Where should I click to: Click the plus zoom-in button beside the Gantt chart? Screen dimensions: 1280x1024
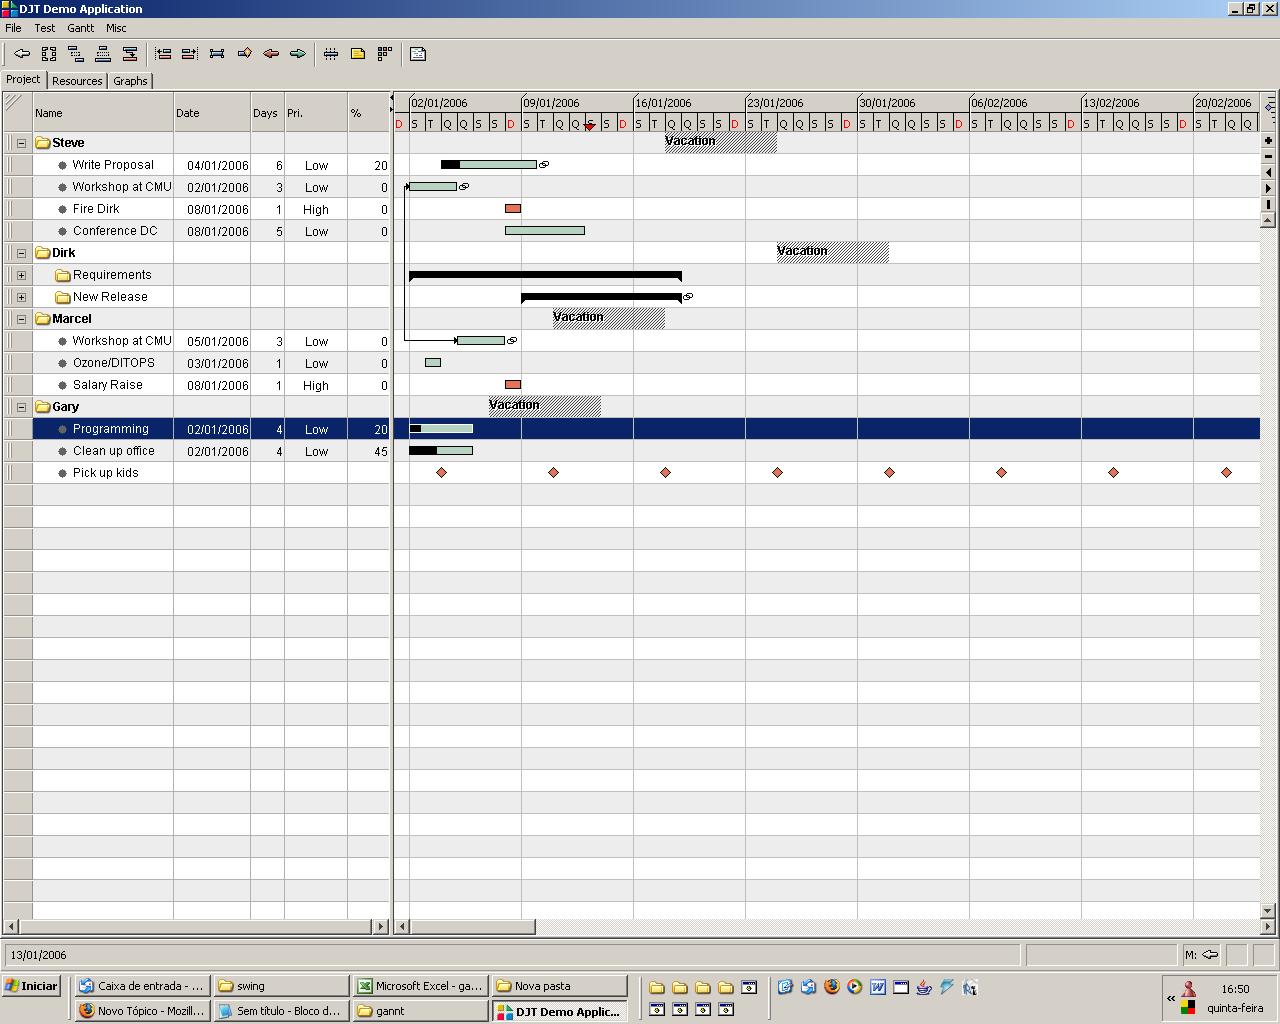[1268, 141]
